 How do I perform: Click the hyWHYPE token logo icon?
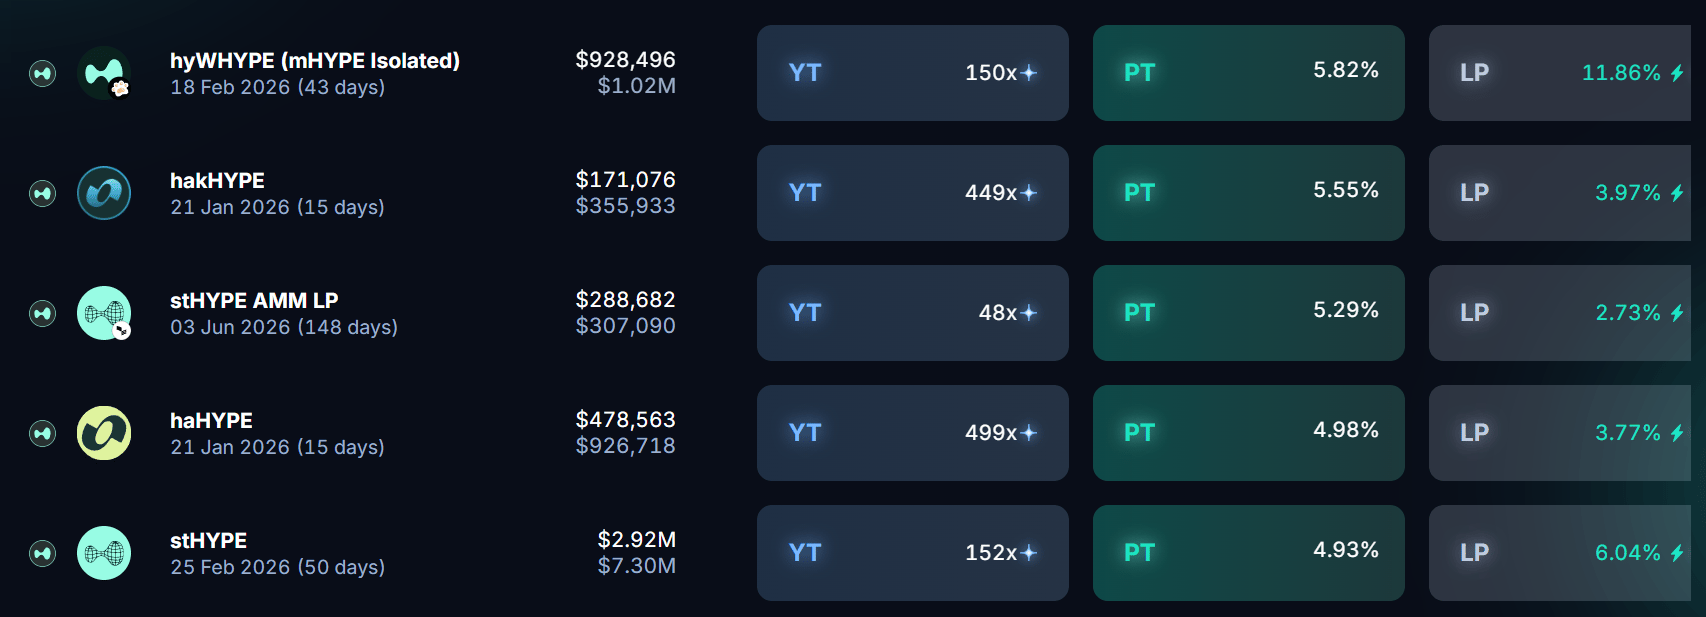click(104, 73)
